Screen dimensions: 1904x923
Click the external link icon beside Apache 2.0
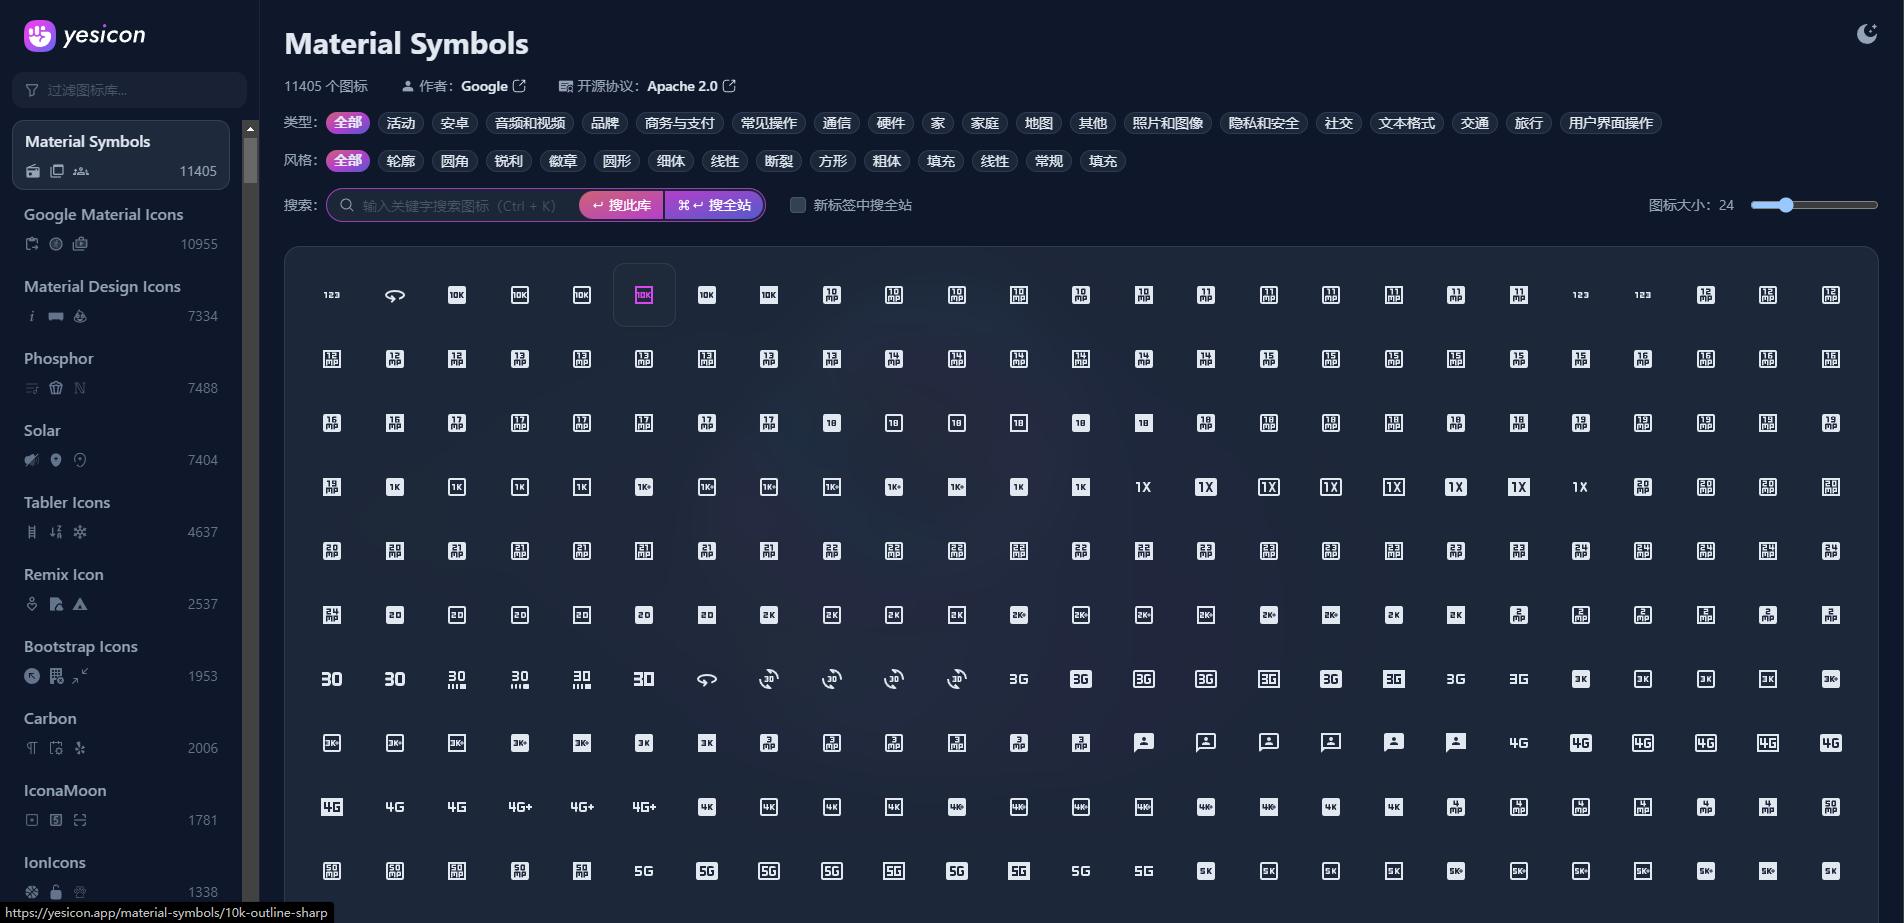click(x=729, y=86)
